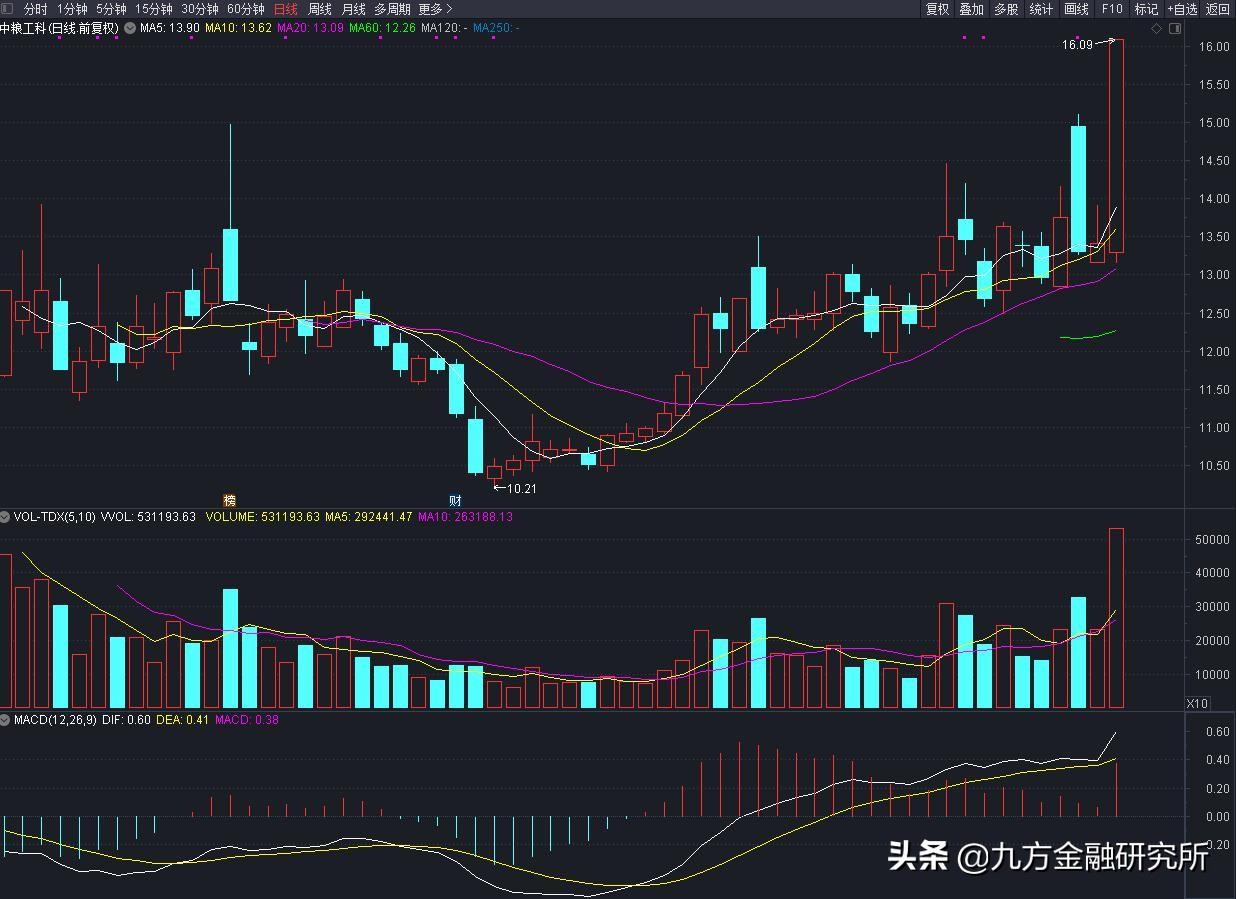Add stock to watchlist via +自选
This screenshot has height=899, width=1236.
[x=1184, y=8]
